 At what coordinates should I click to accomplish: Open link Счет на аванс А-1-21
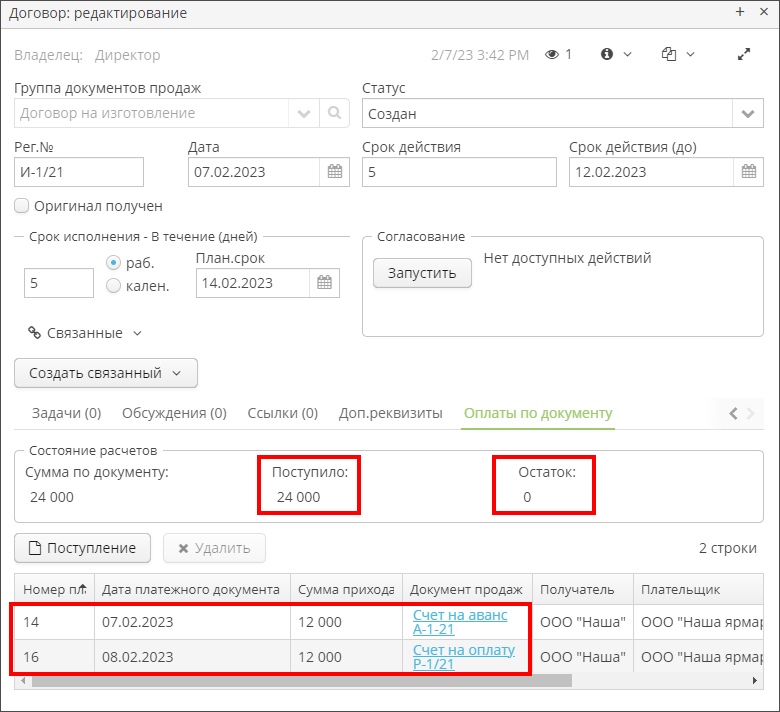pyautogui.click(x=460, y=622)
